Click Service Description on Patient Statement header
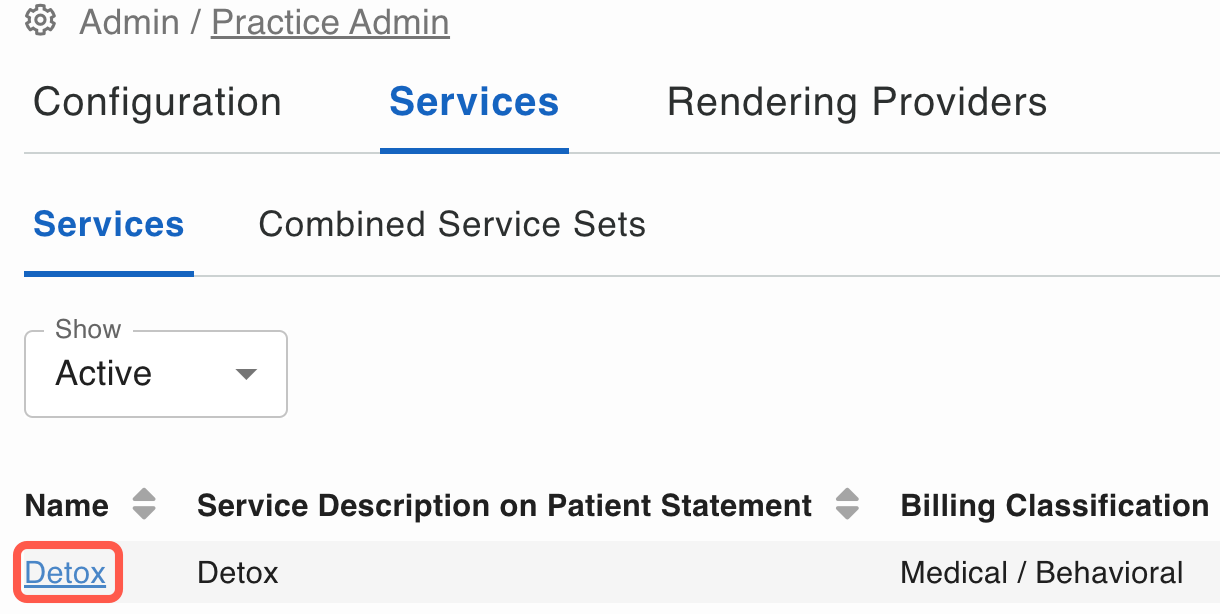This screenshot has width=1220, height=614. point(504,505)
